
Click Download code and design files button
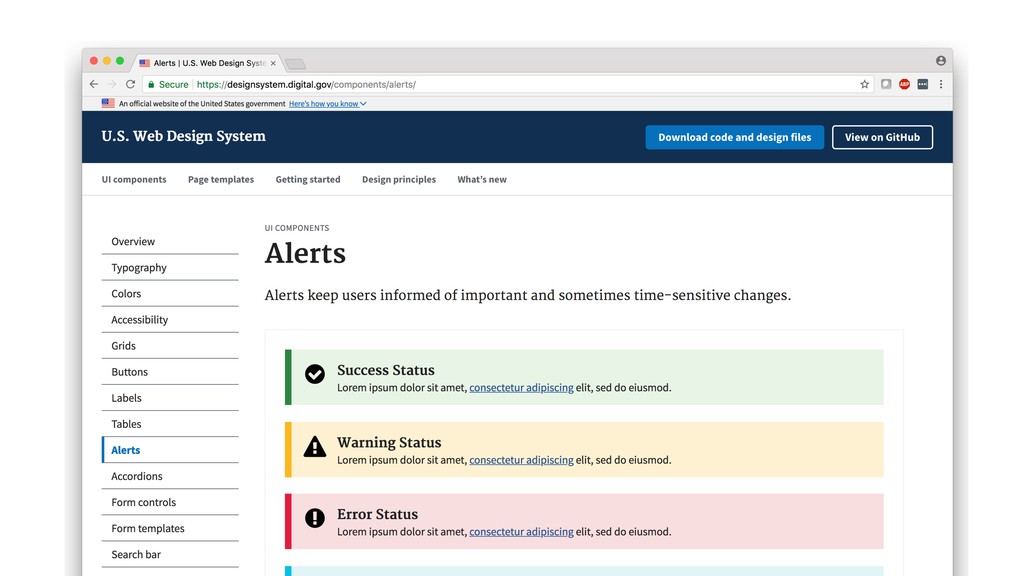[735, 137]
